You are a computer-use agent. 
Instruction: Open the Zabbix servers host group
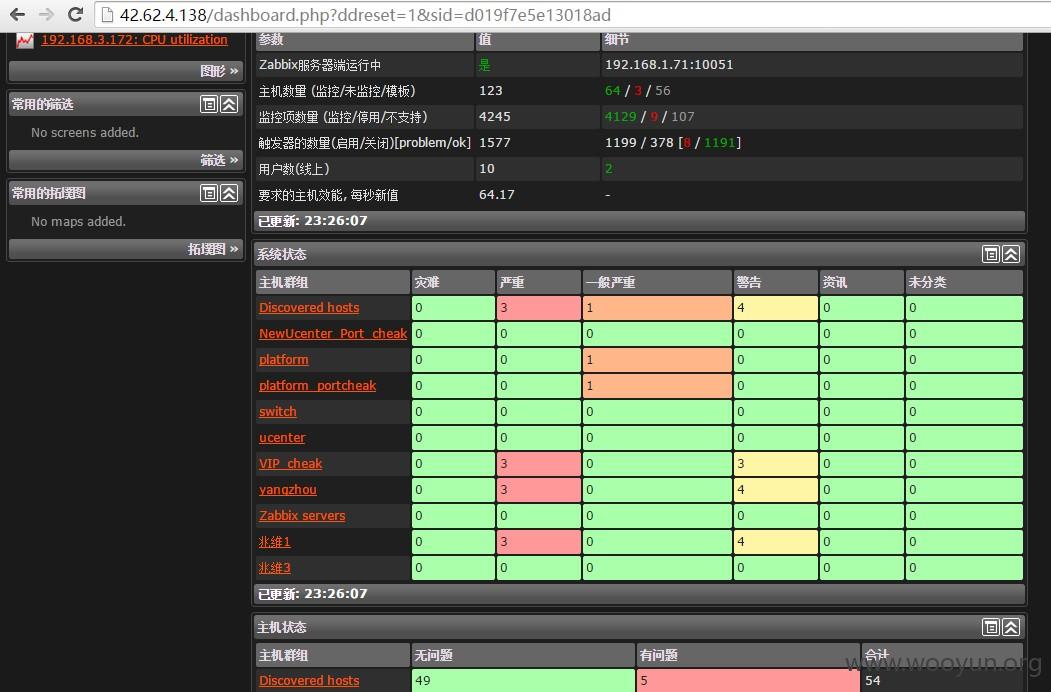click(x=302, y=516)
